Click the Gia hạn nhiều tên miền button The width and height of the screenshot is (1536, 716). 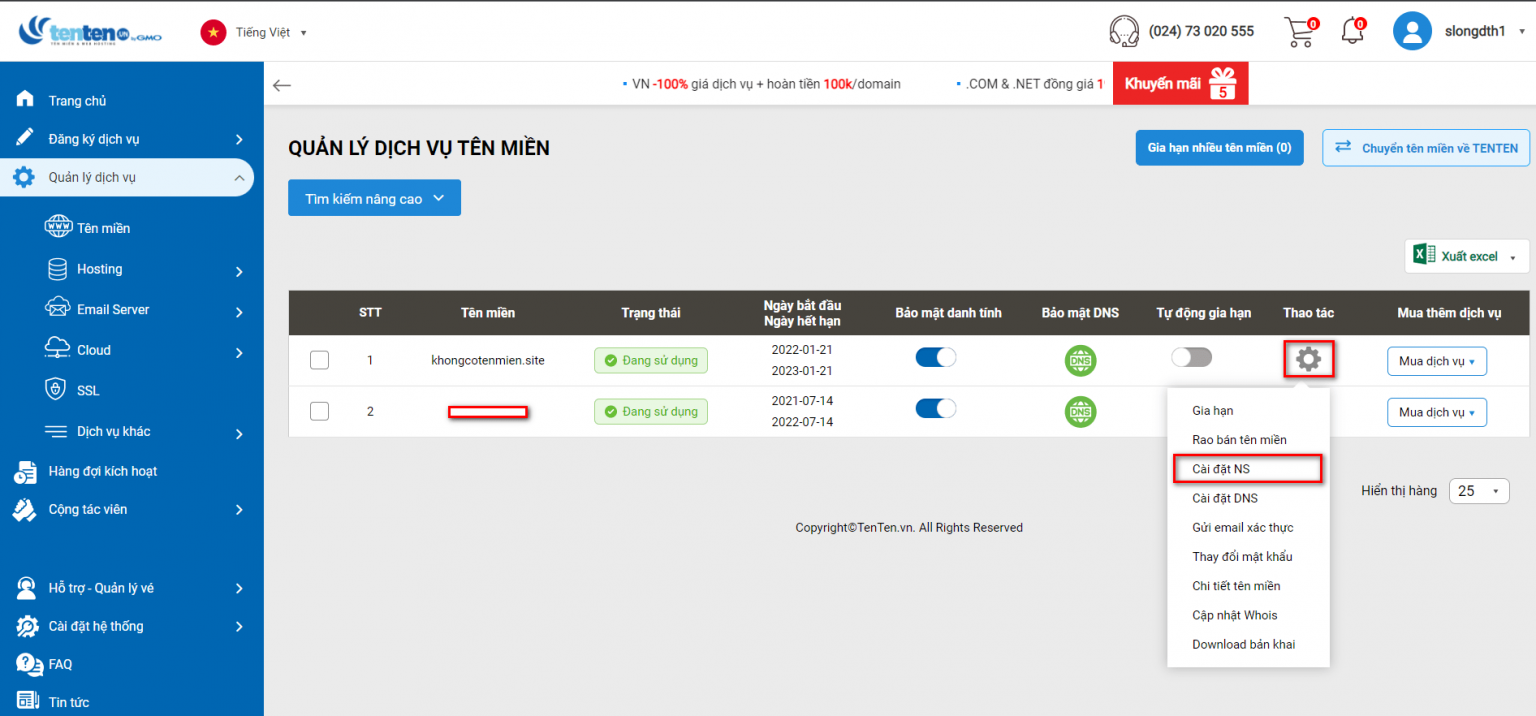1219,147
